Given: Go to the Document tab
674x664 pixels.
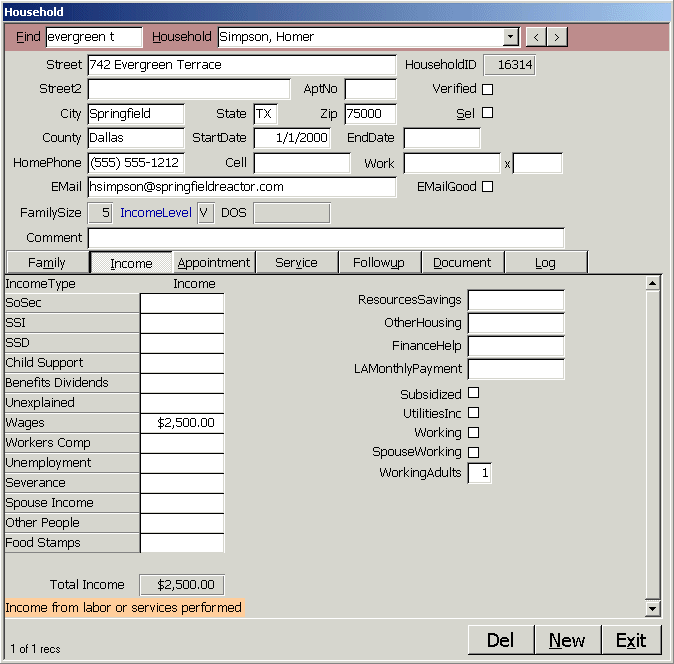Looking at the screenshot, I should [x=462, y=263].
